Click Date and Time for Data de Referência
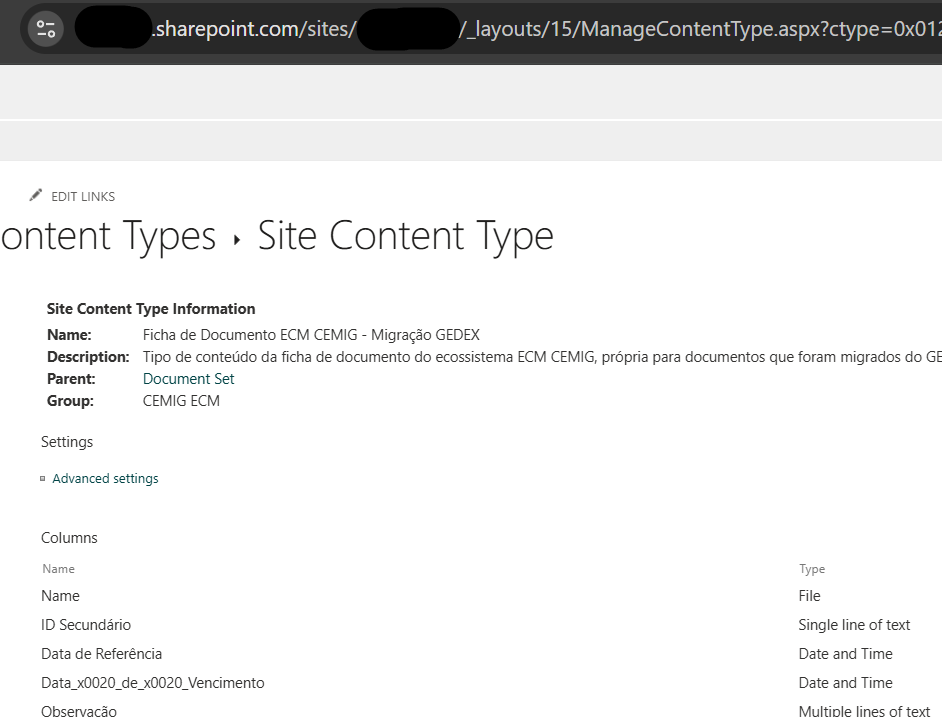 [845, 653]
